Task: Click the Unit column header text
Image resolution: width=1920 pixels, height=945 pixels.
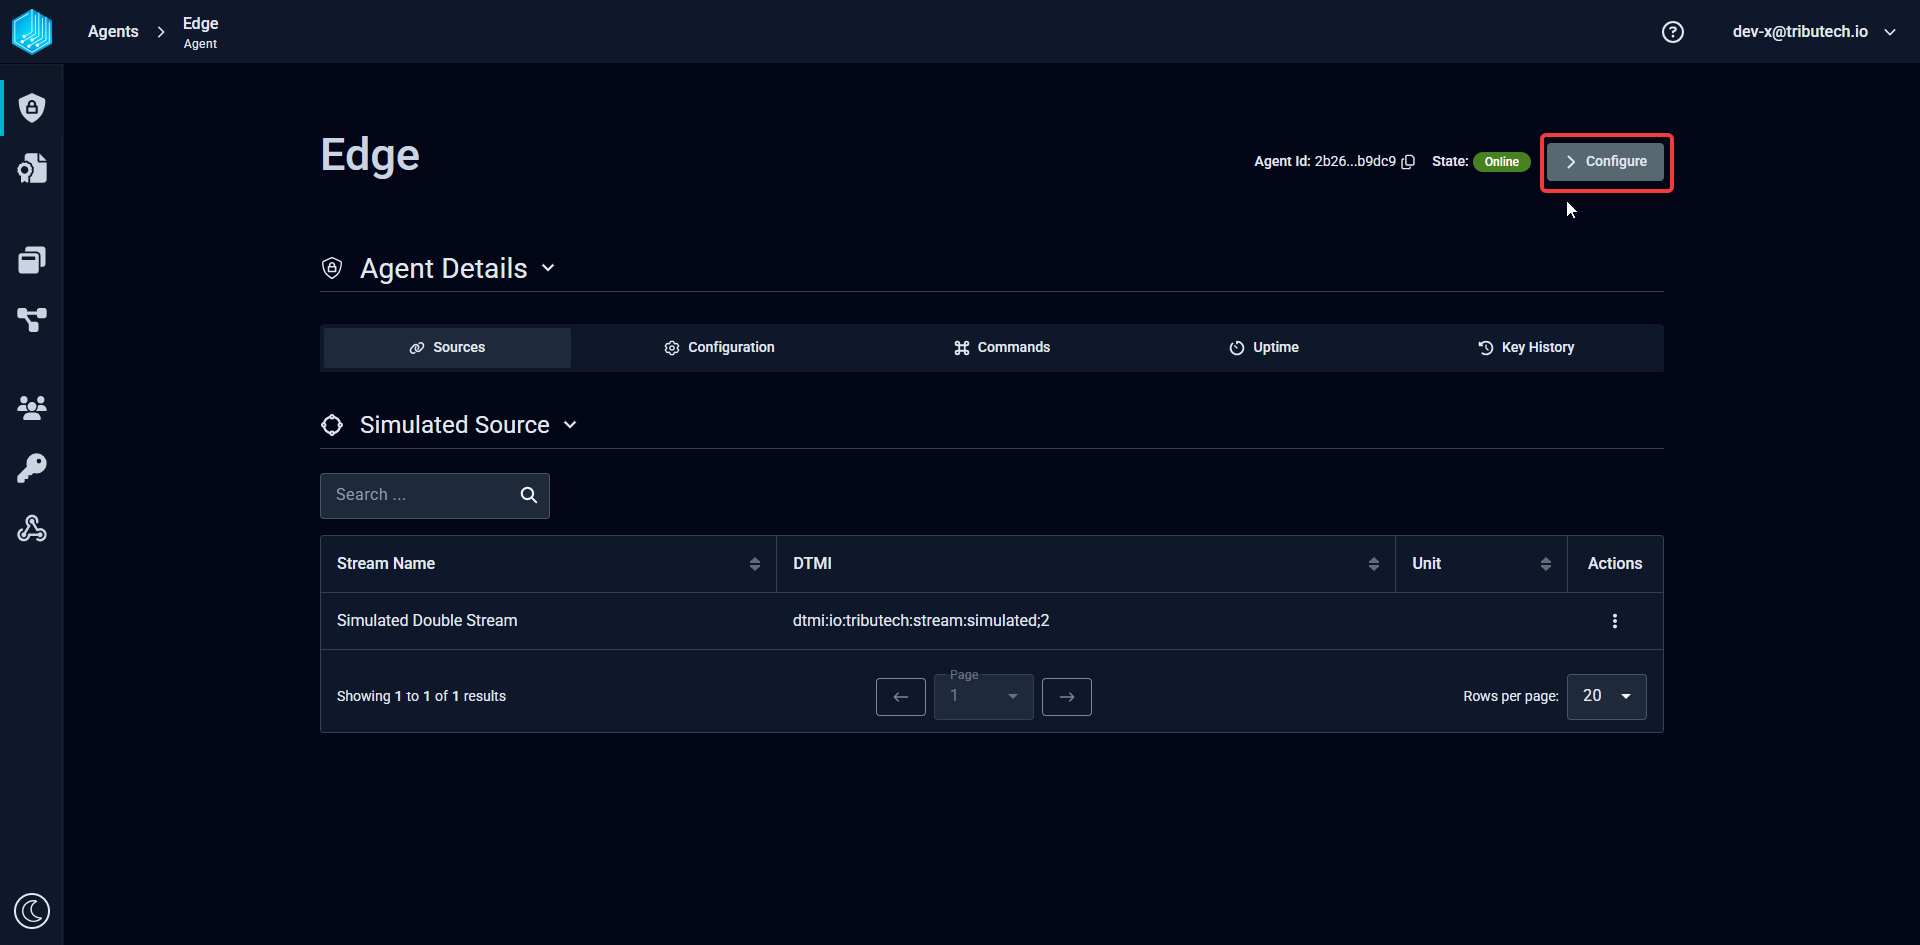Action: click(1426, 564)
